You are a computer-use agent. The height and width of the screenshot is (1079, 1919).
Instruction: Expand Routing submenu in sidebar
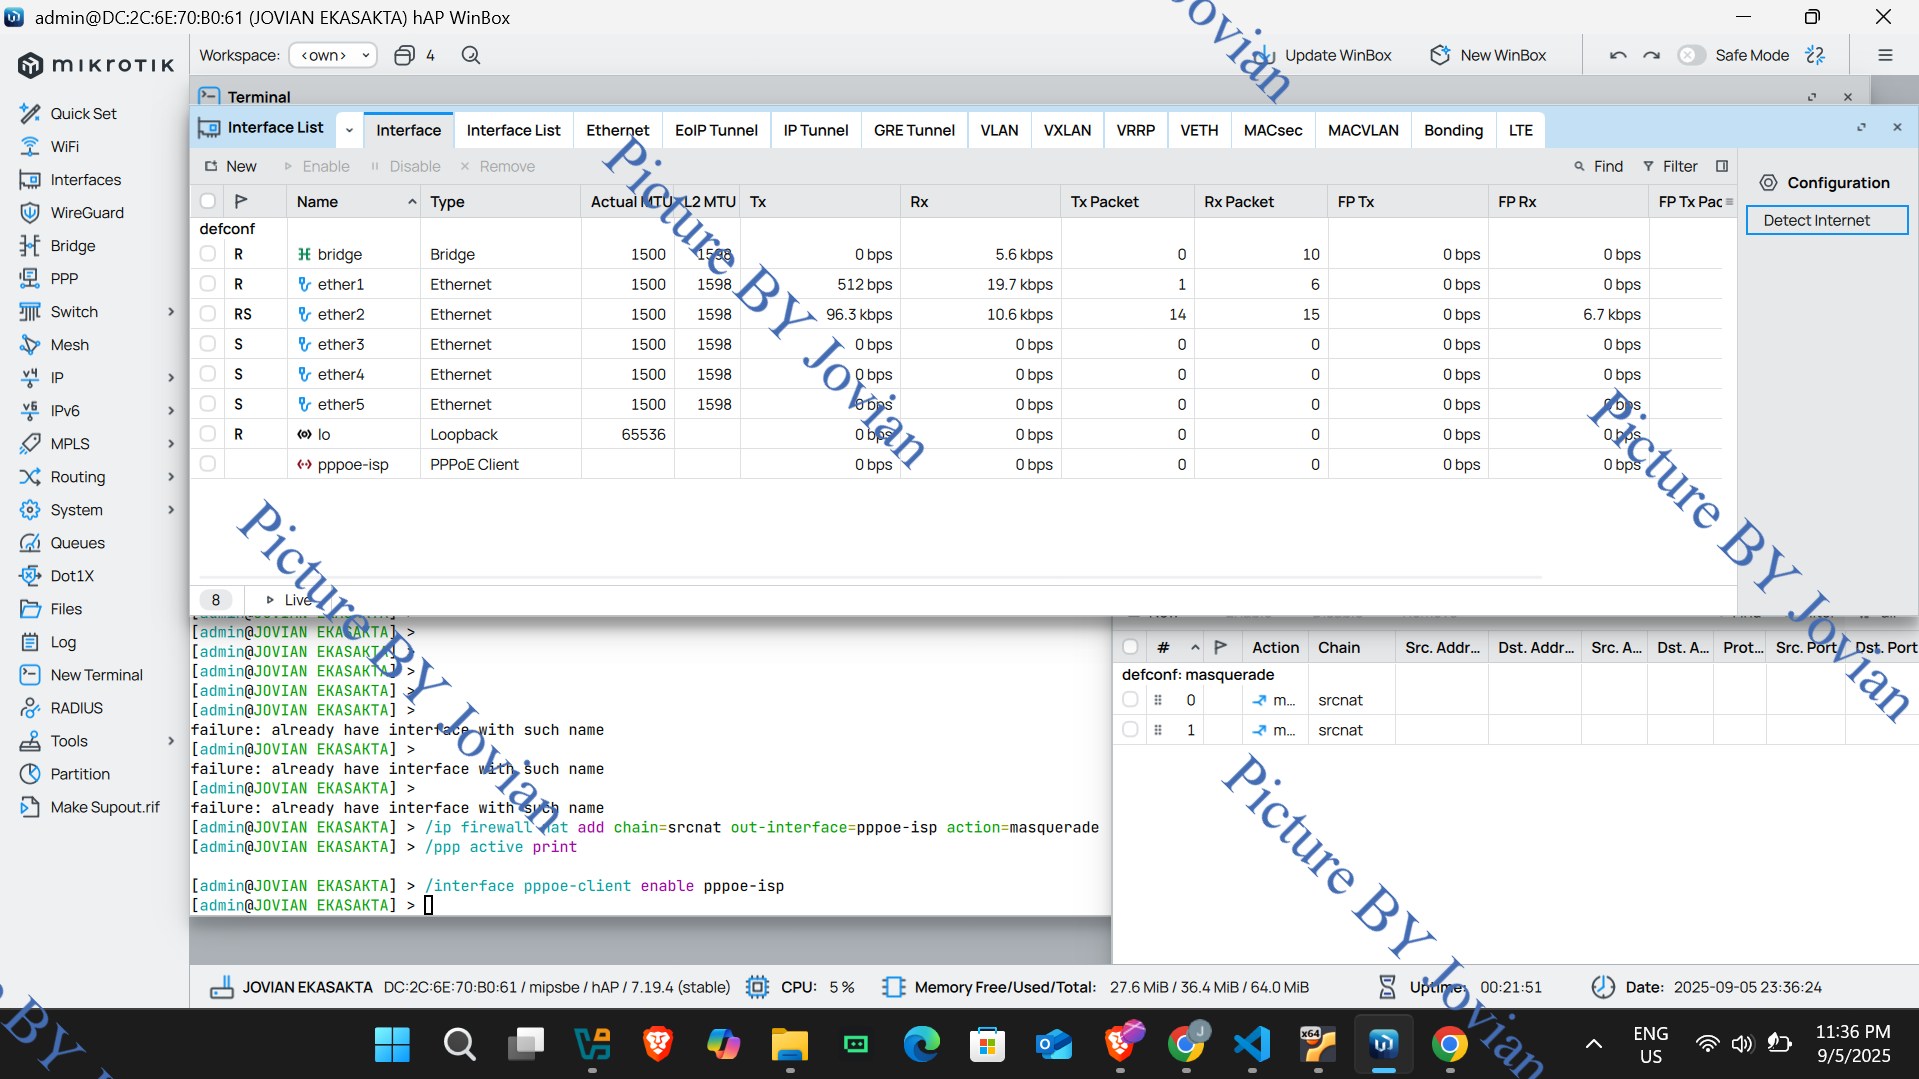click(171, 476)
